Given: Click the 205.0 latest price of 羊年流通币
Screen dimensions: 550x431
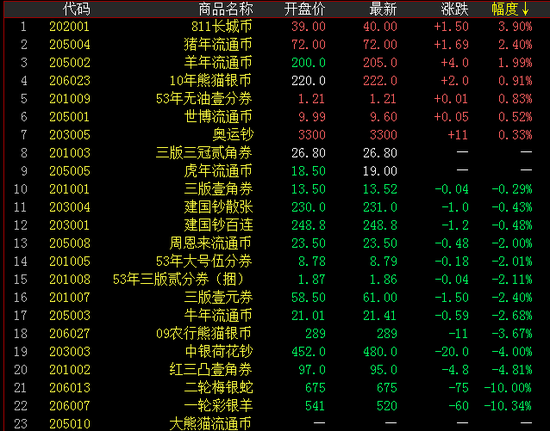Looking at the screenshot, I should pos(380,63).
